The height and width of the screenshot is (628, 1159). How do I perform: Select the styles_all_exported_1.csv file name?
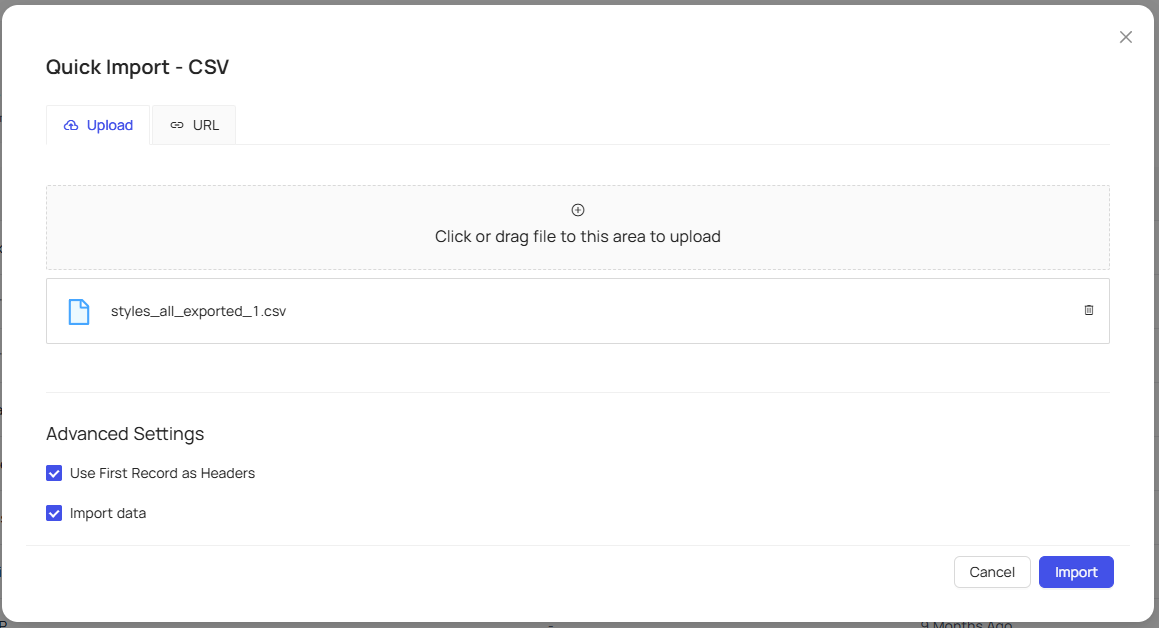coord(198,311)
